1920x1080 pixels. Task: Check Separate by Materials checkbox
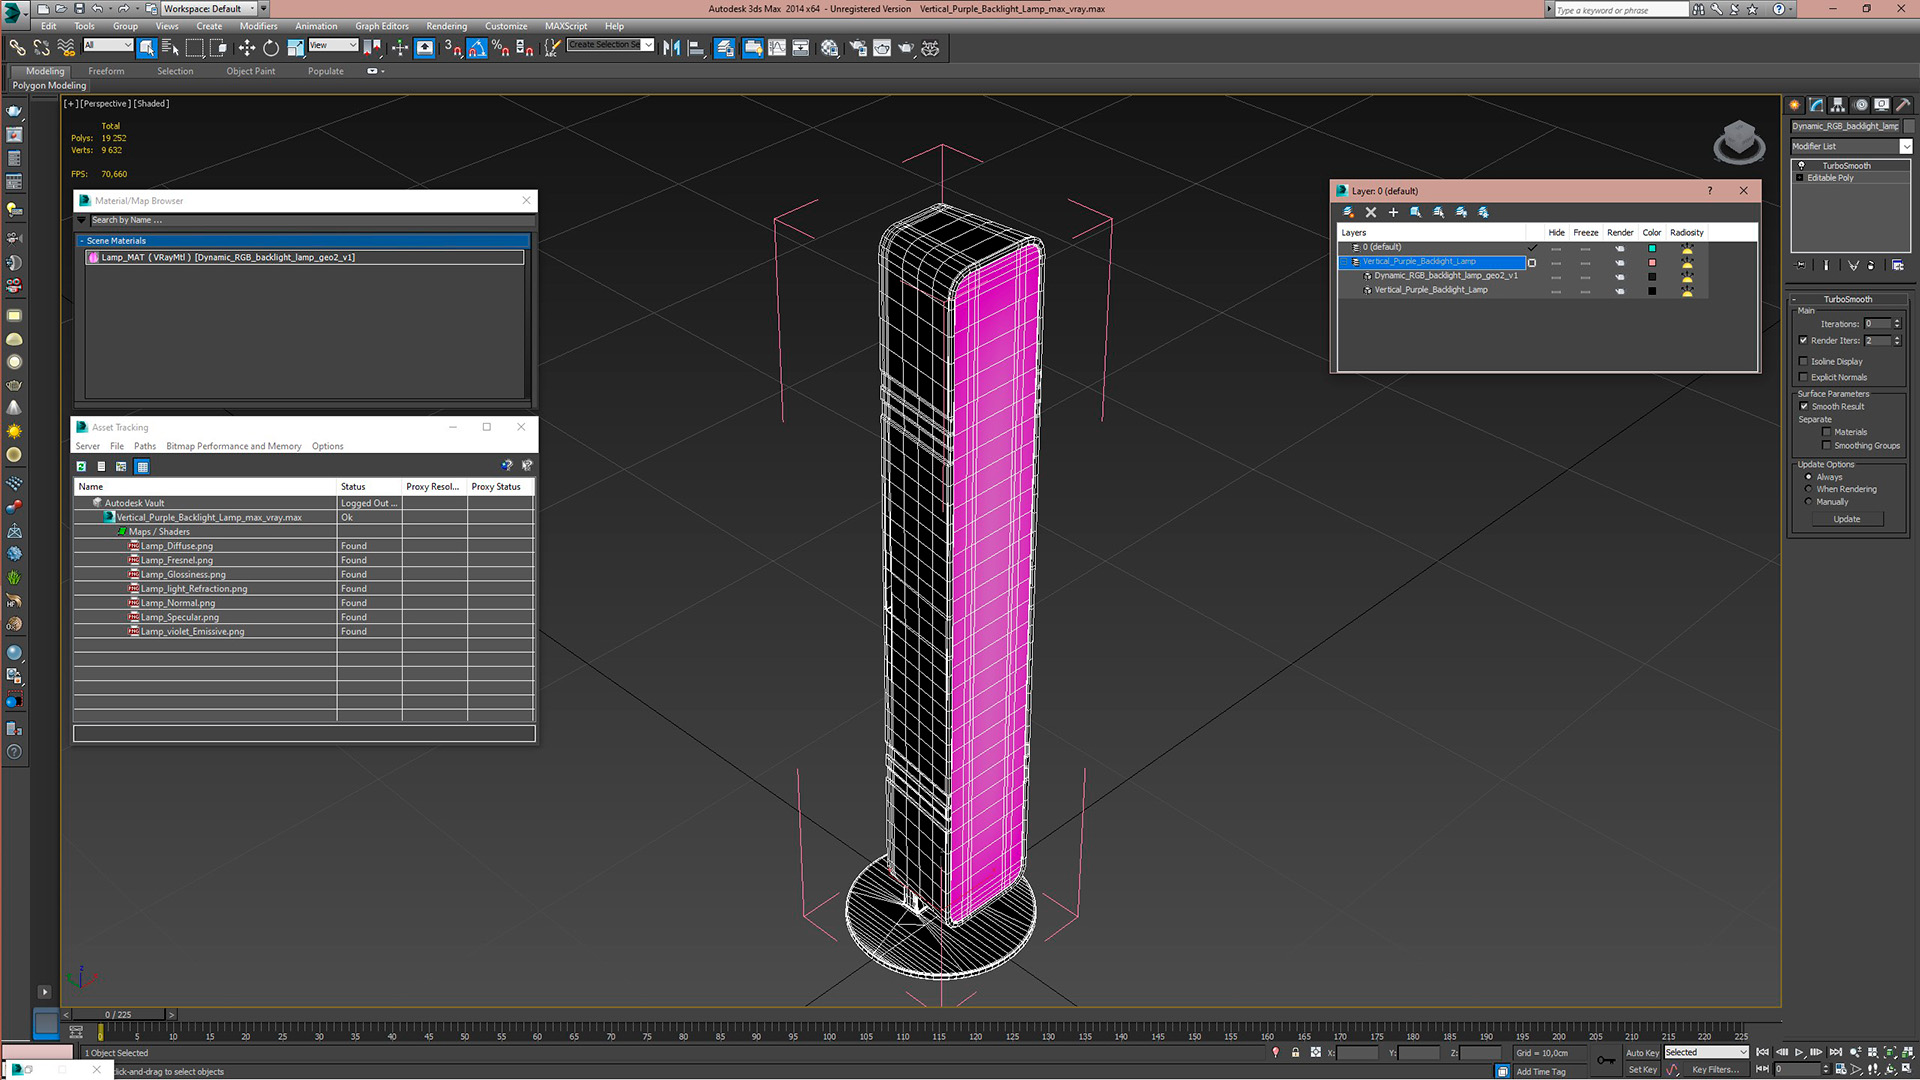point(1826,432)
